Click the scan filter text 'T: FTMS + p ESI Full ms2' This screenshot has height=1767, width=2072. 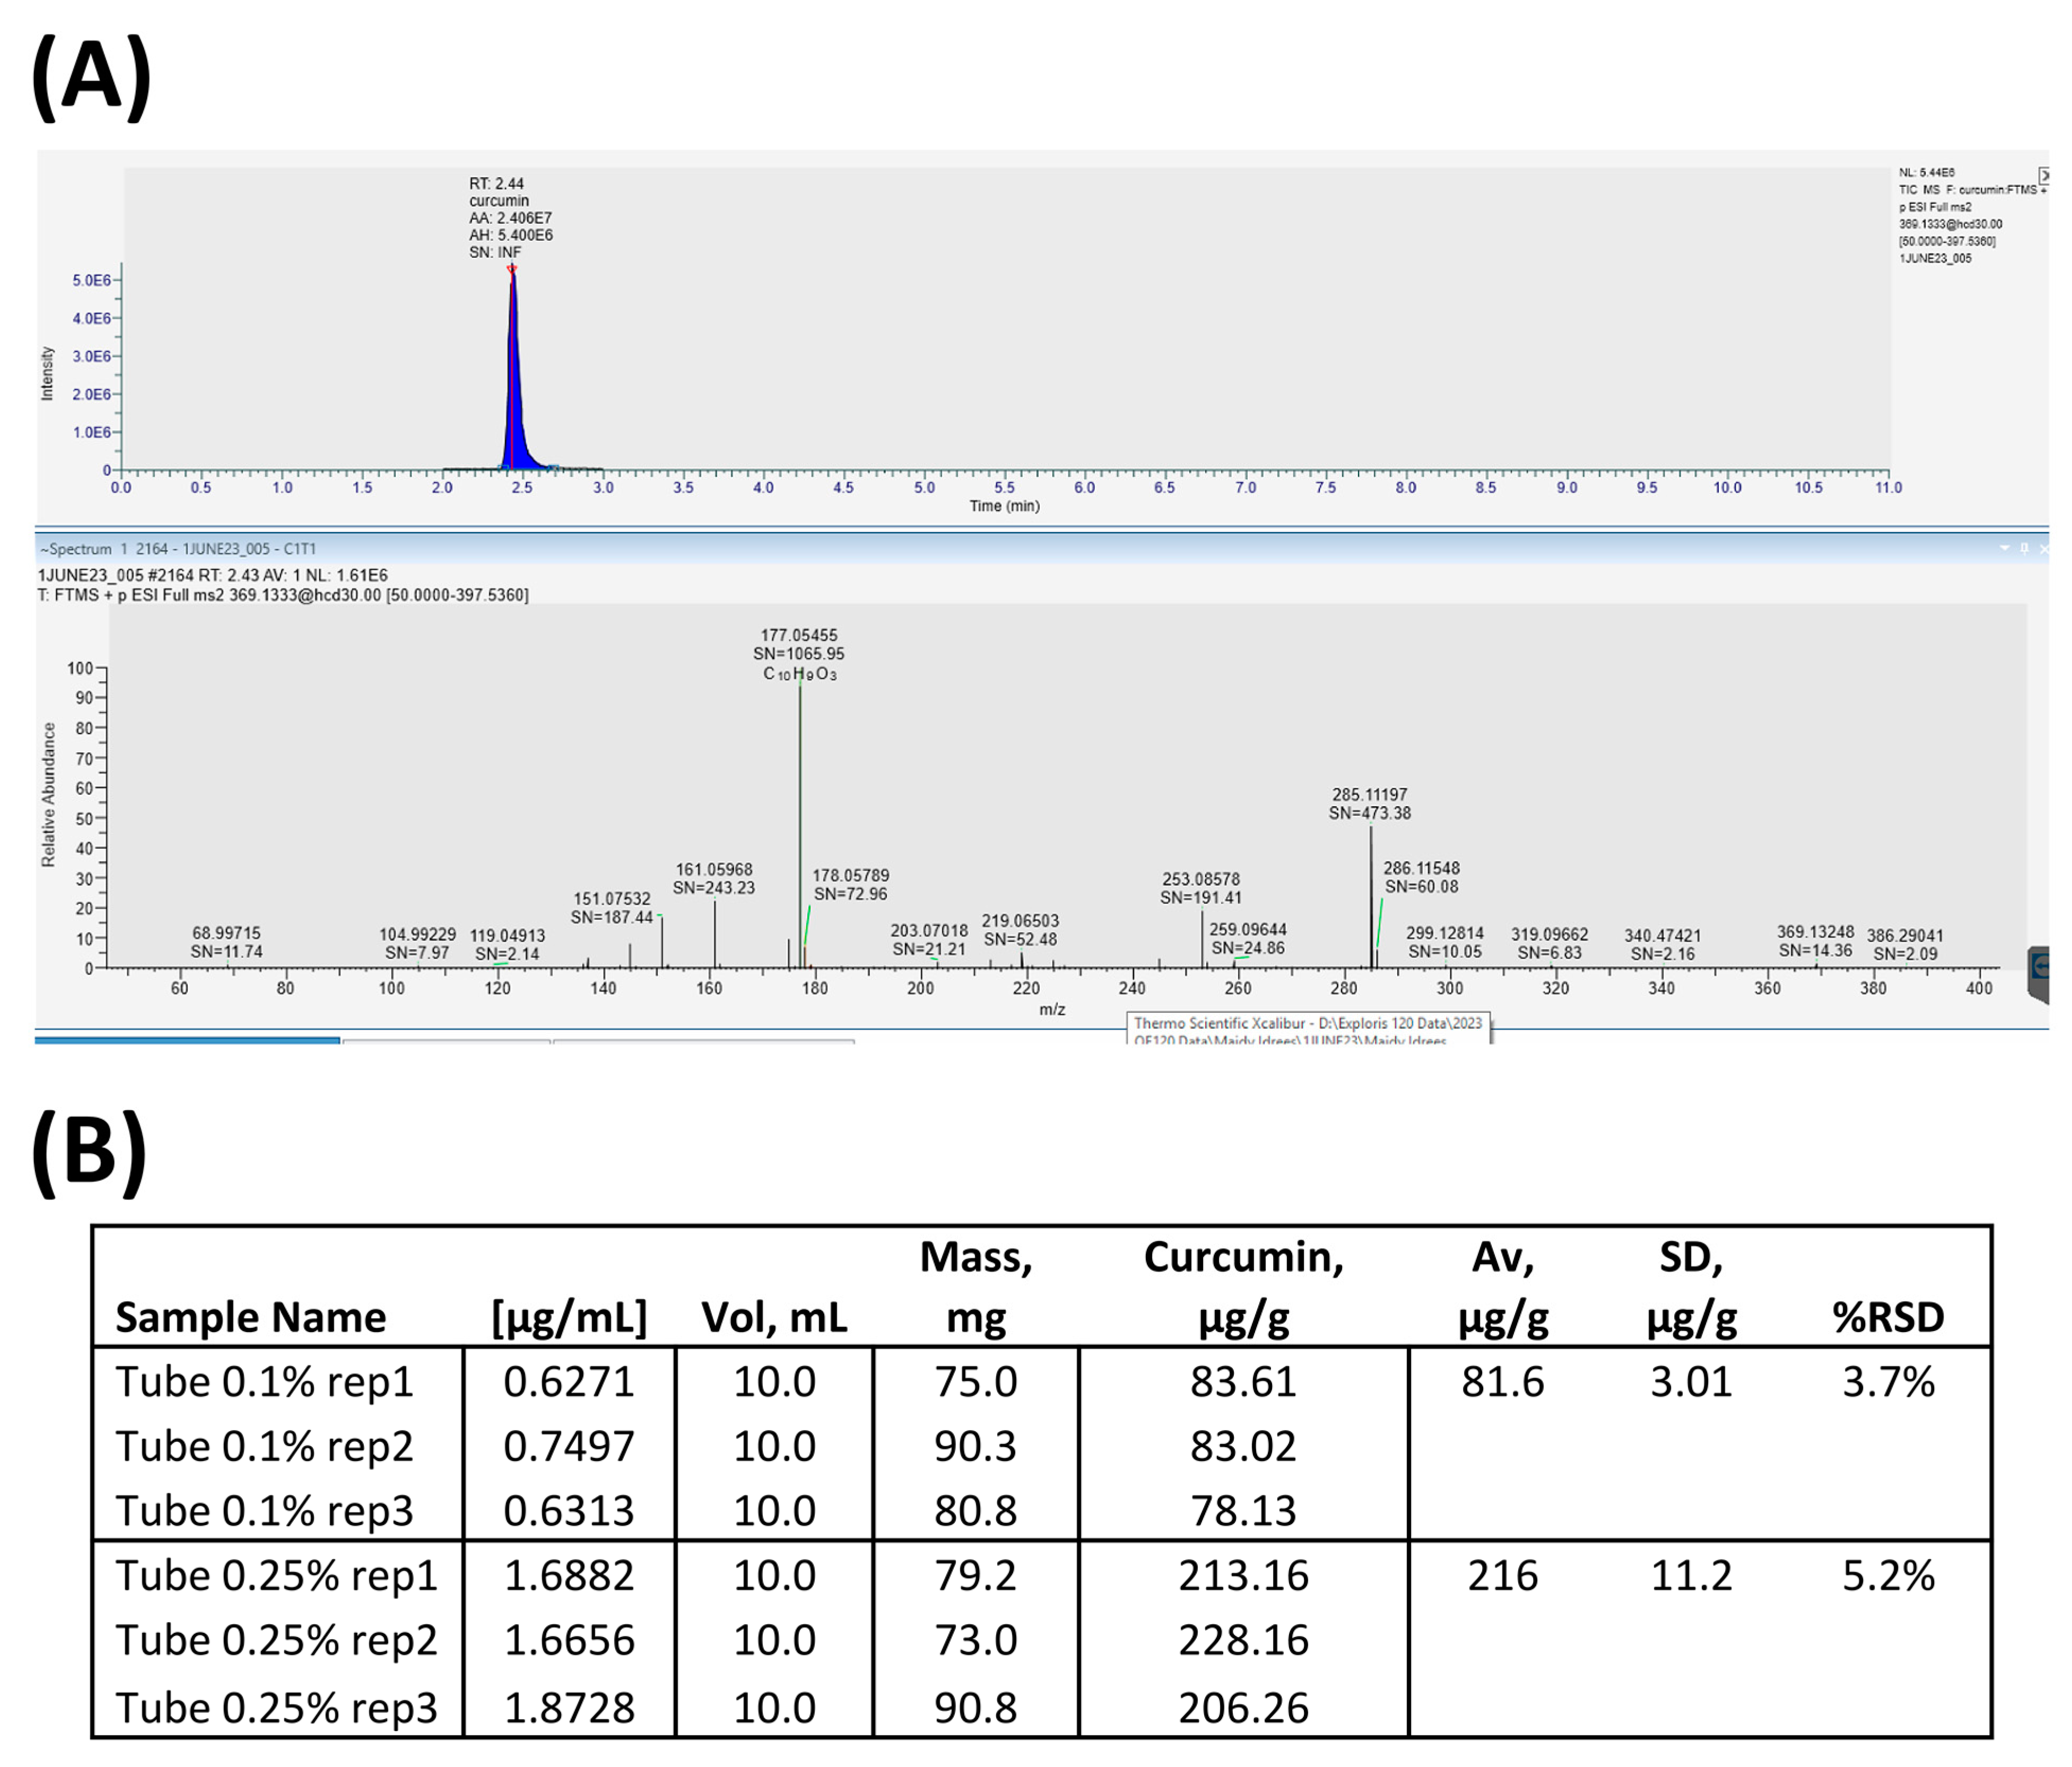pos(284,595)
